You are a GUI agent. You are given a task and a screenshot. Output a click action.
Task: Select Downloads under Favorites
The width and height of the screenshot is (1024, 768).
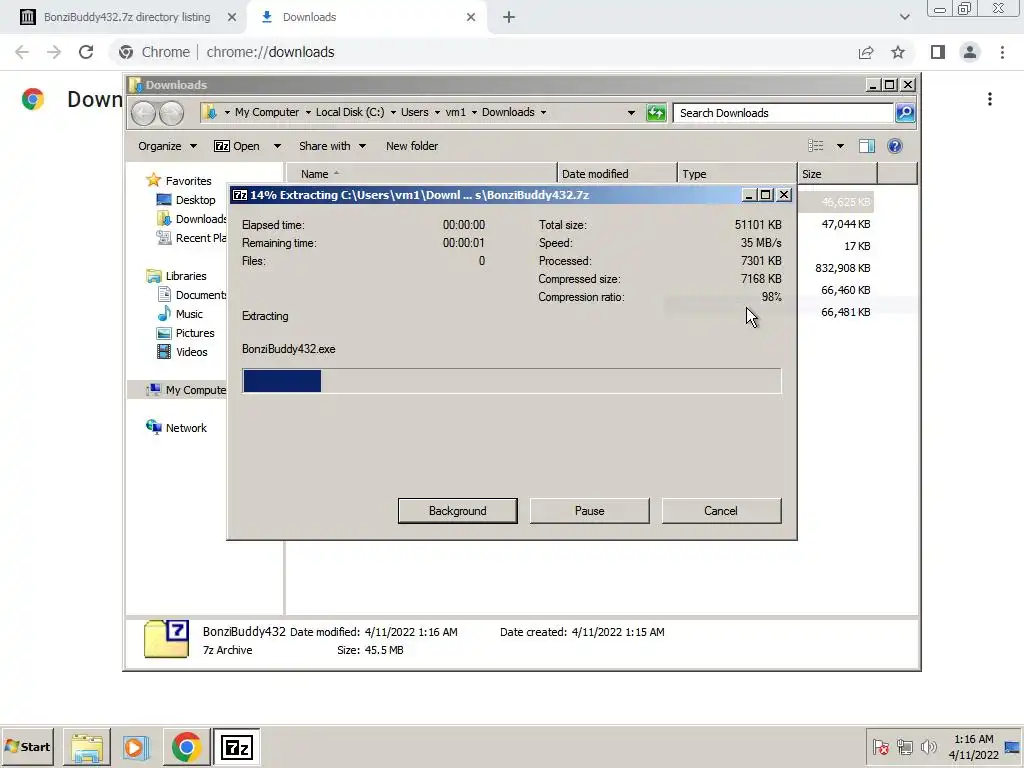click(191, 219)
